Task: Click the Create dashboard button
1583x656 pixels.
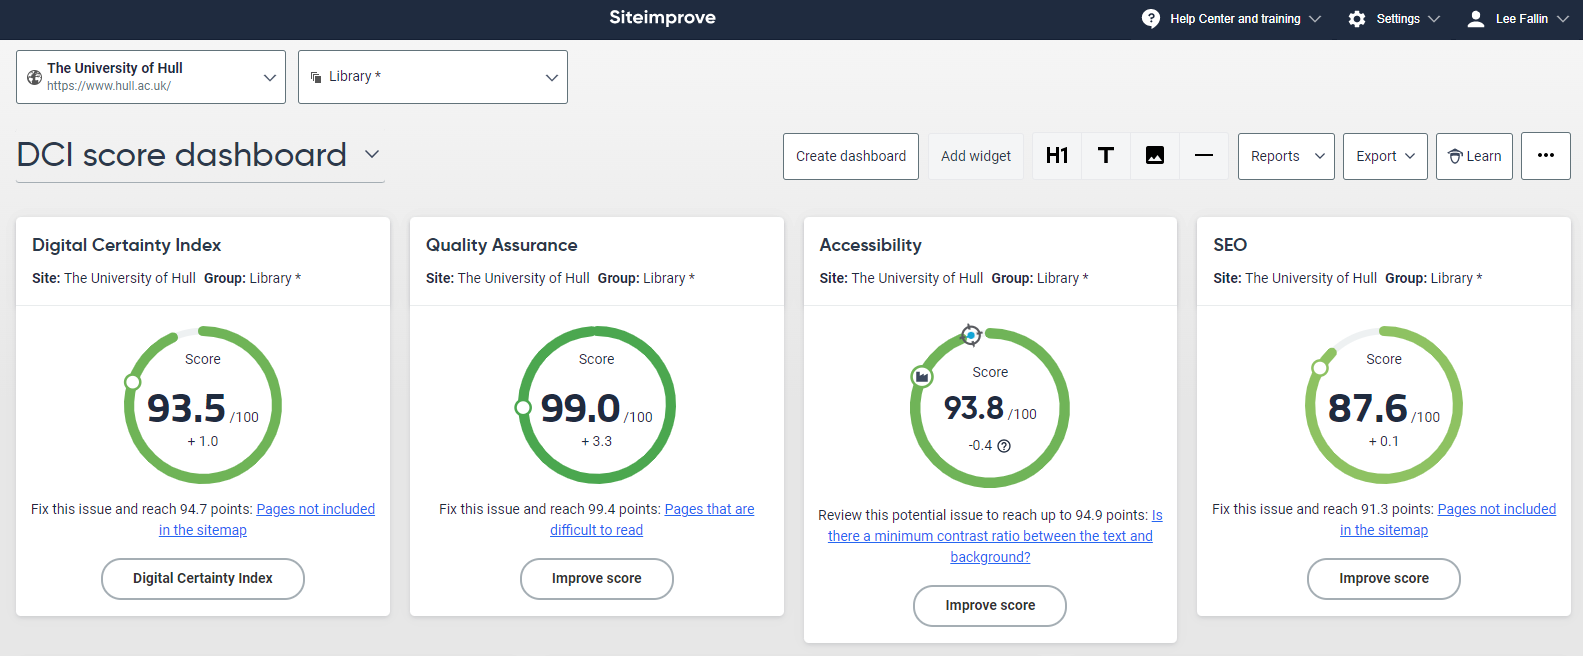Action: pos(850,156)
